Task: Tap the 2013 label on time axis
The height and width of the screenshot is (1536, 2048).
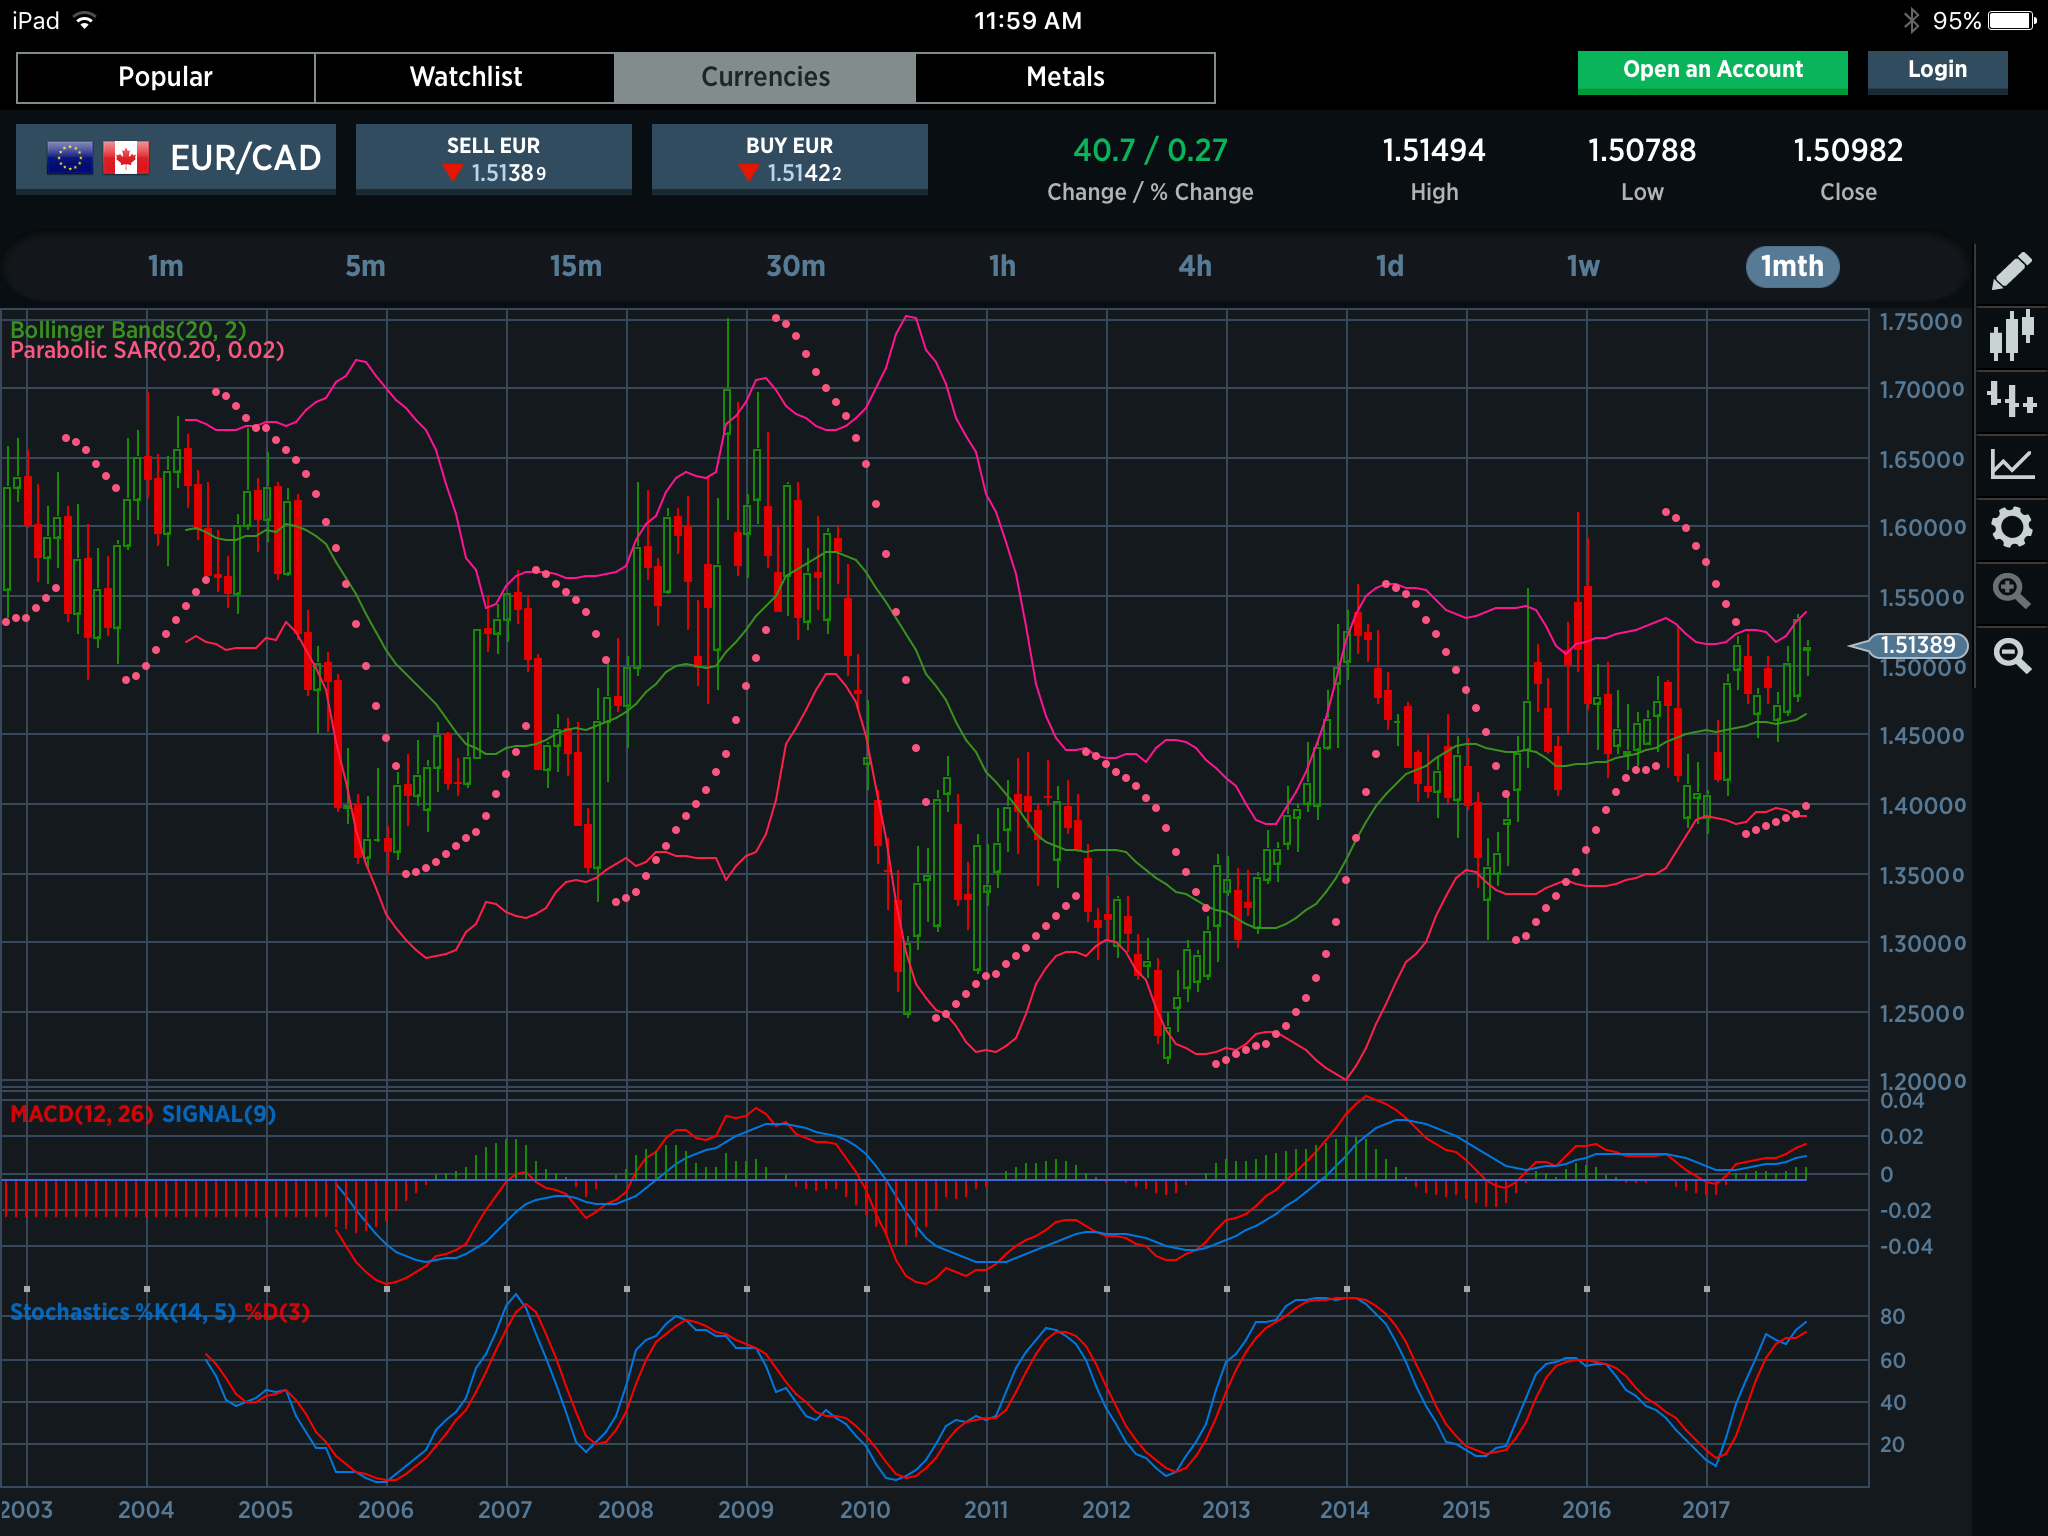Action: coord(1226,1510)
